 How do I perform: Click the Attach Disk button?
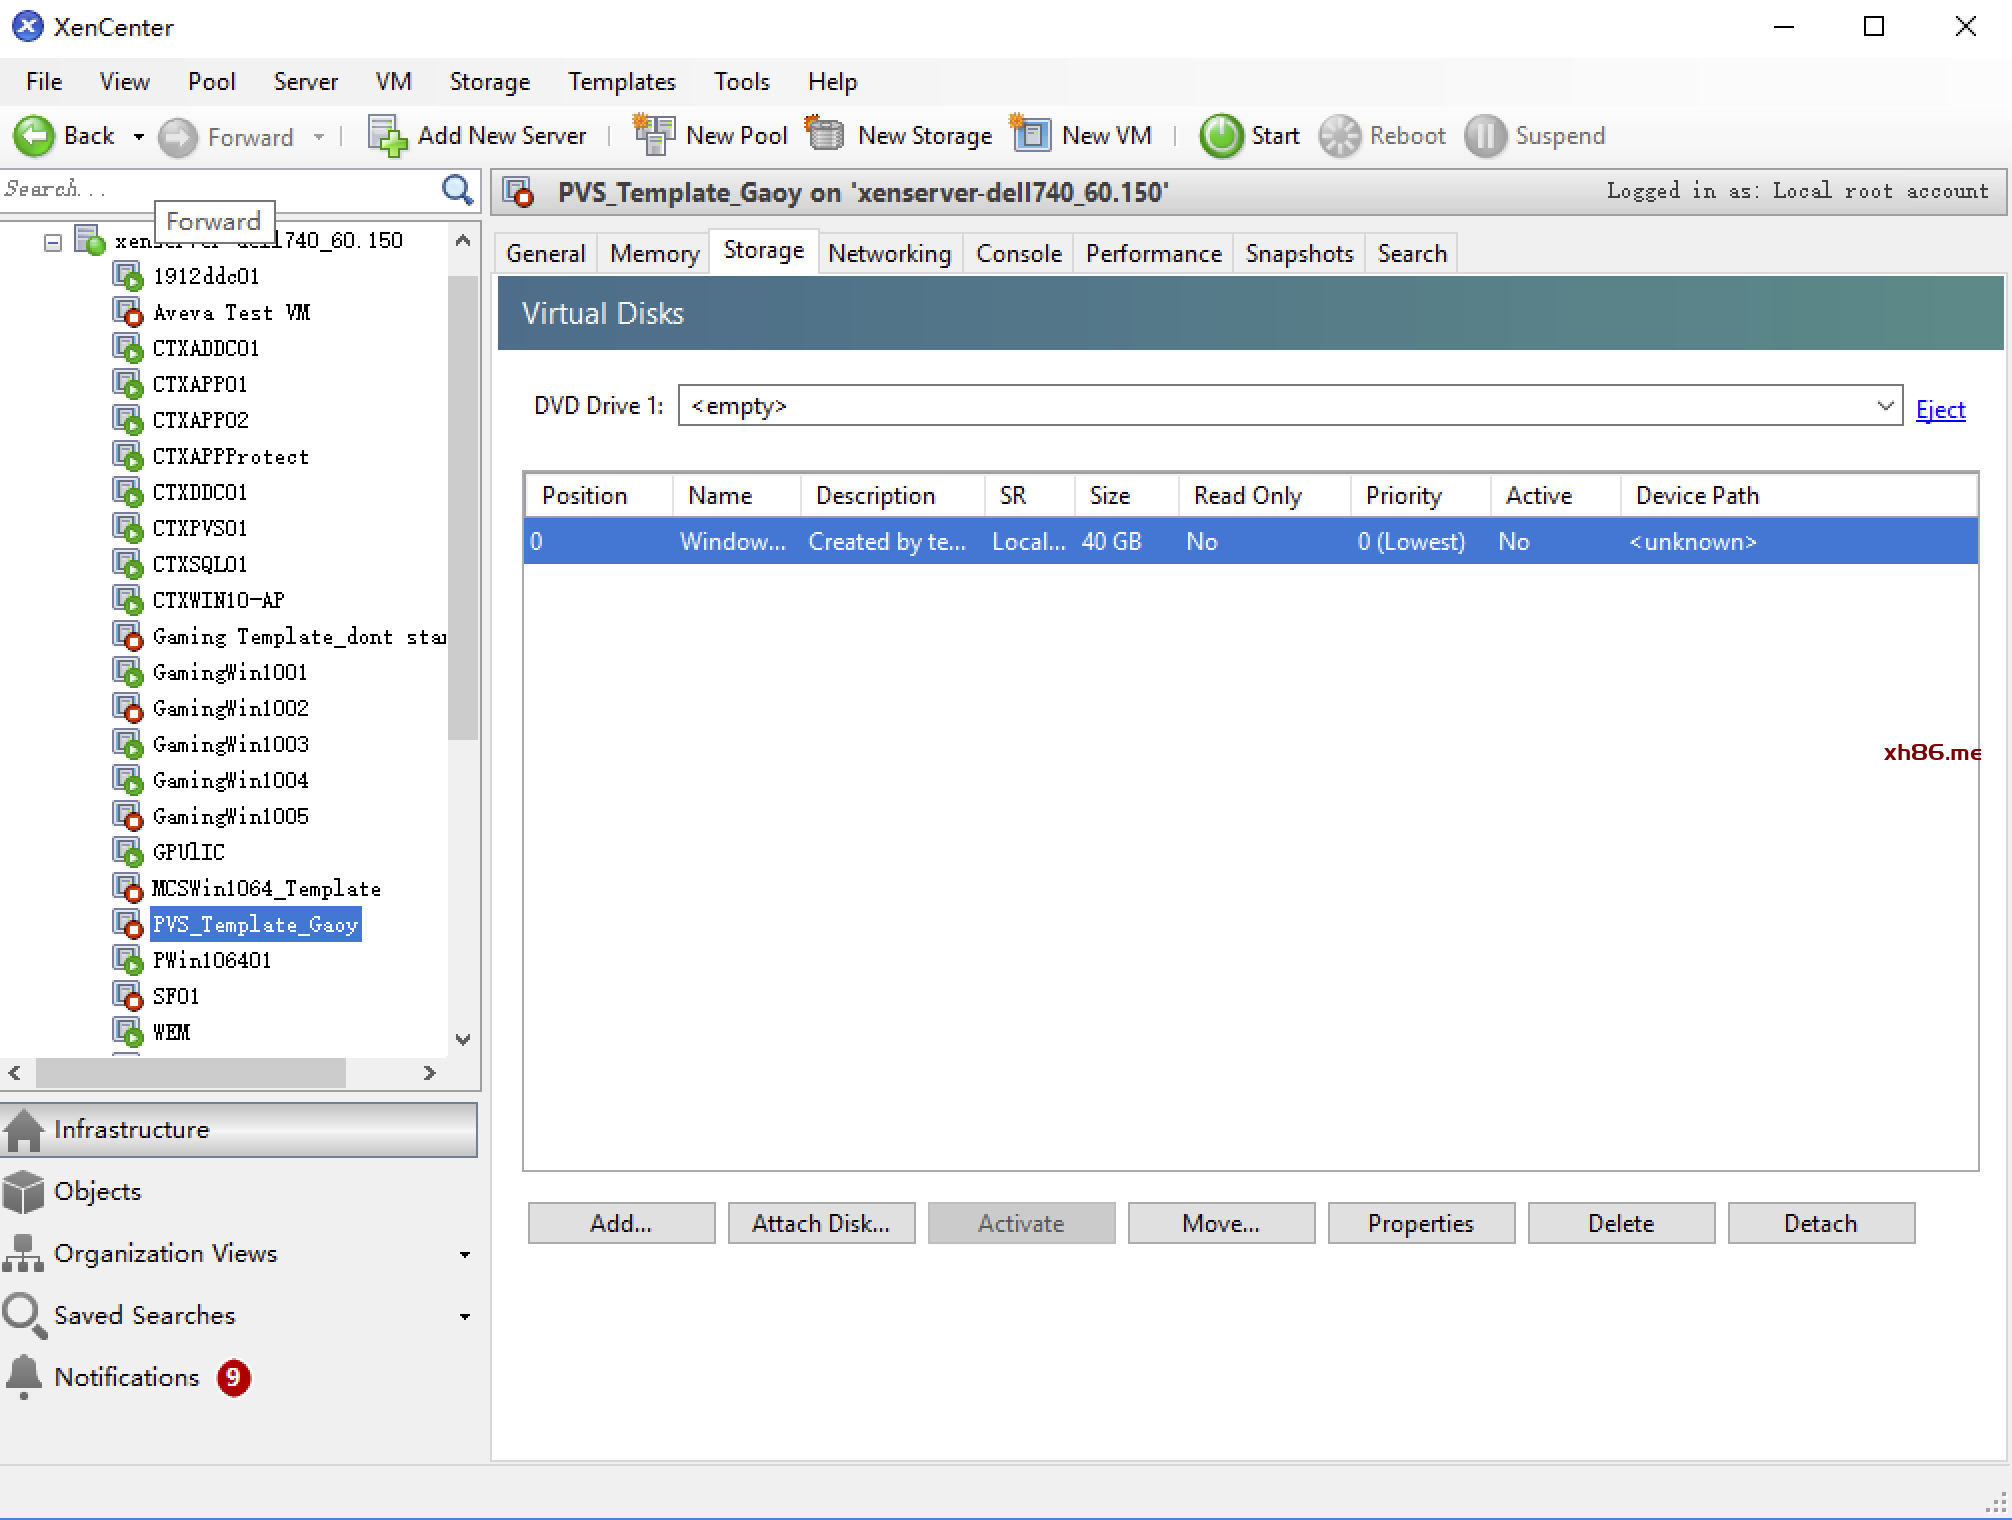point(819,1223)
